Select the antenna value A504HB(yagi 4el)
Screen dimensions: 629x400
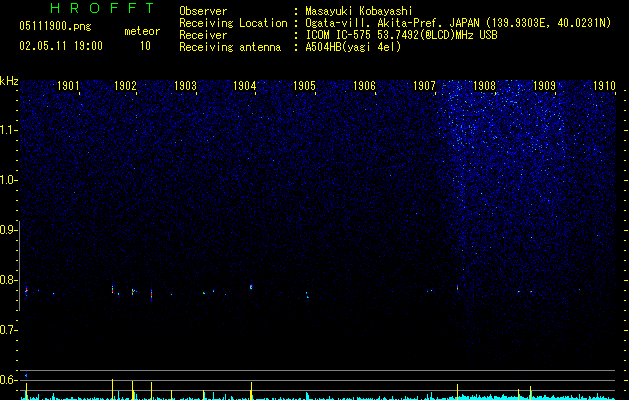[353, 47]
